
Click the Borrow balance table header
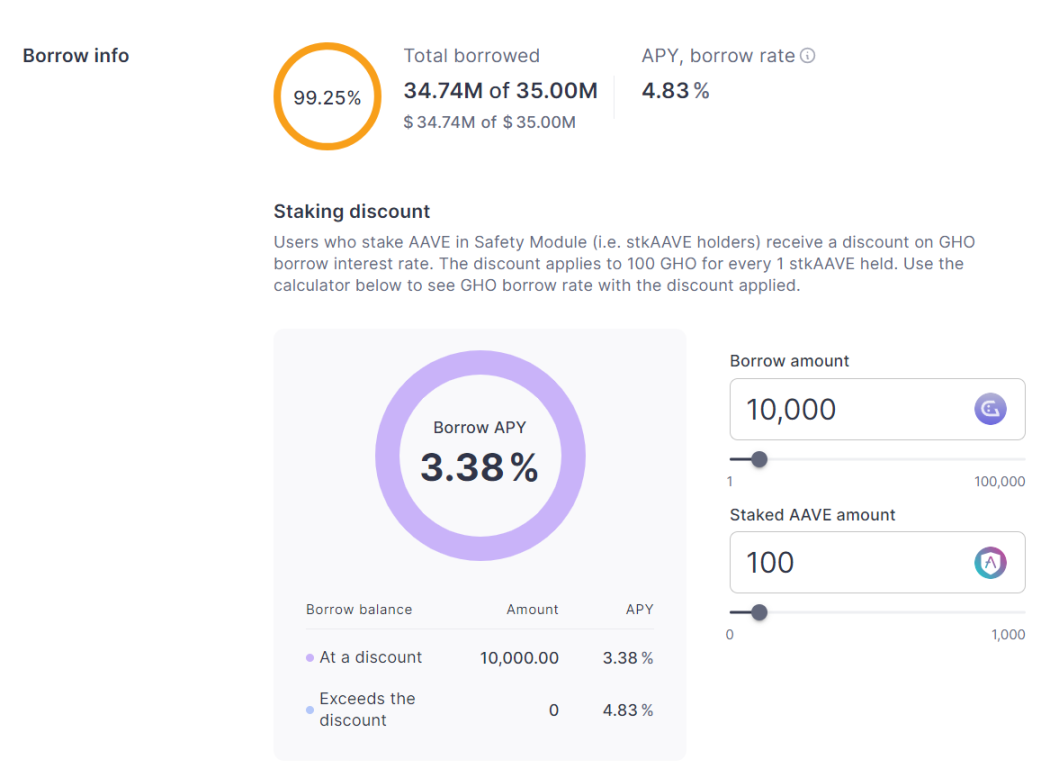358,609
